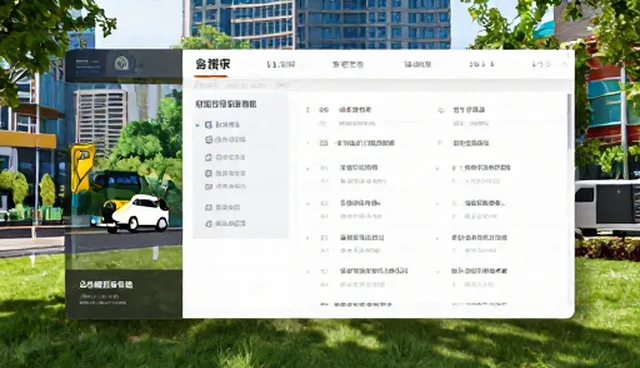This screenshot has width=640, height=368.
Task: Click the bold caption on the dark bottom banner
Action: pos(106,285)
